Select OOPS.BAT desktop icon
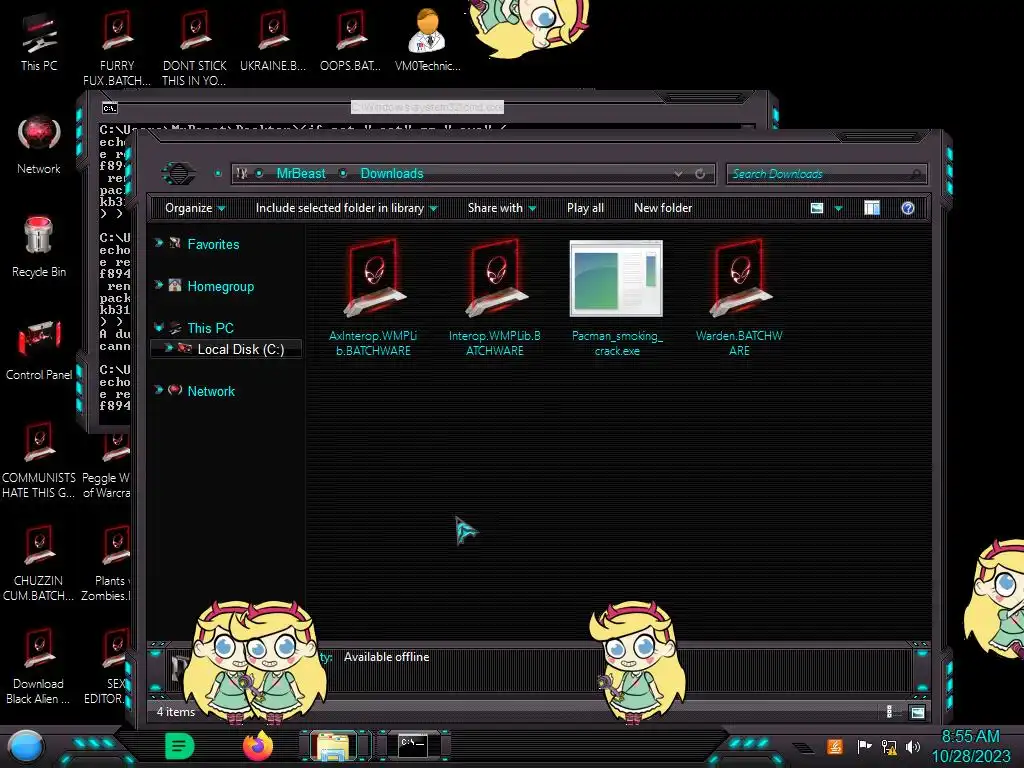This screenshot has width=1024, height=768. 351,40
